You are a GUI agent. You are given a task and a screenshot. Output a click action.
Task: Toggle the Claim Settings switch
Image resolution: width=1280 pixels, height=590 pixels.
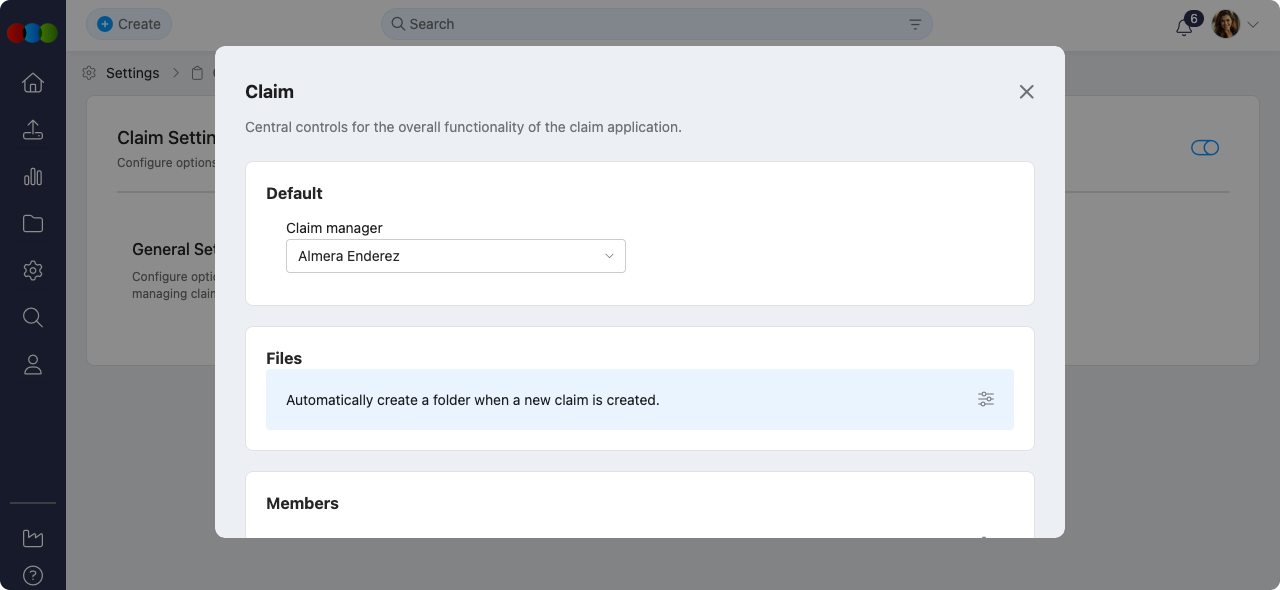(1204, 148)
